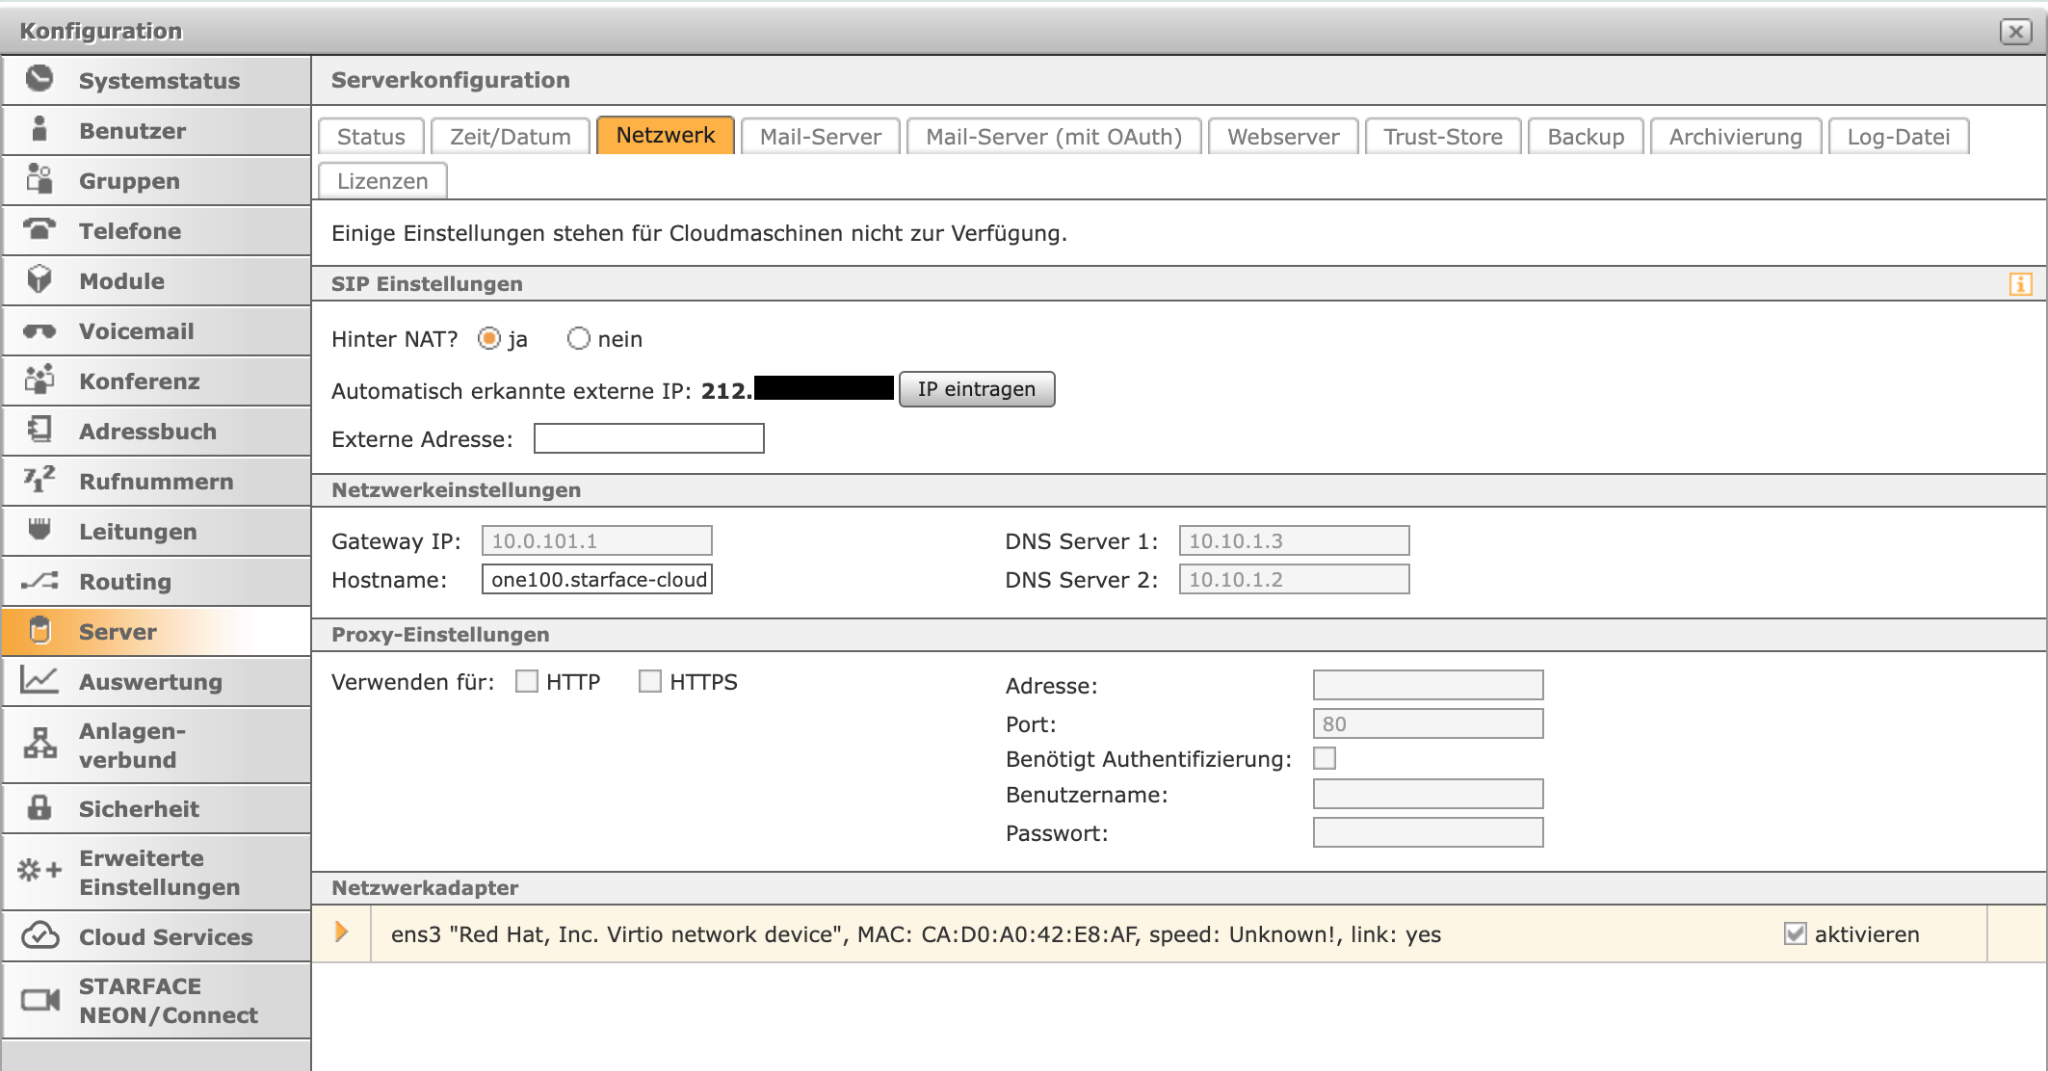
Task: Click the Cloudmaschinen notice text
Action: 699,233
